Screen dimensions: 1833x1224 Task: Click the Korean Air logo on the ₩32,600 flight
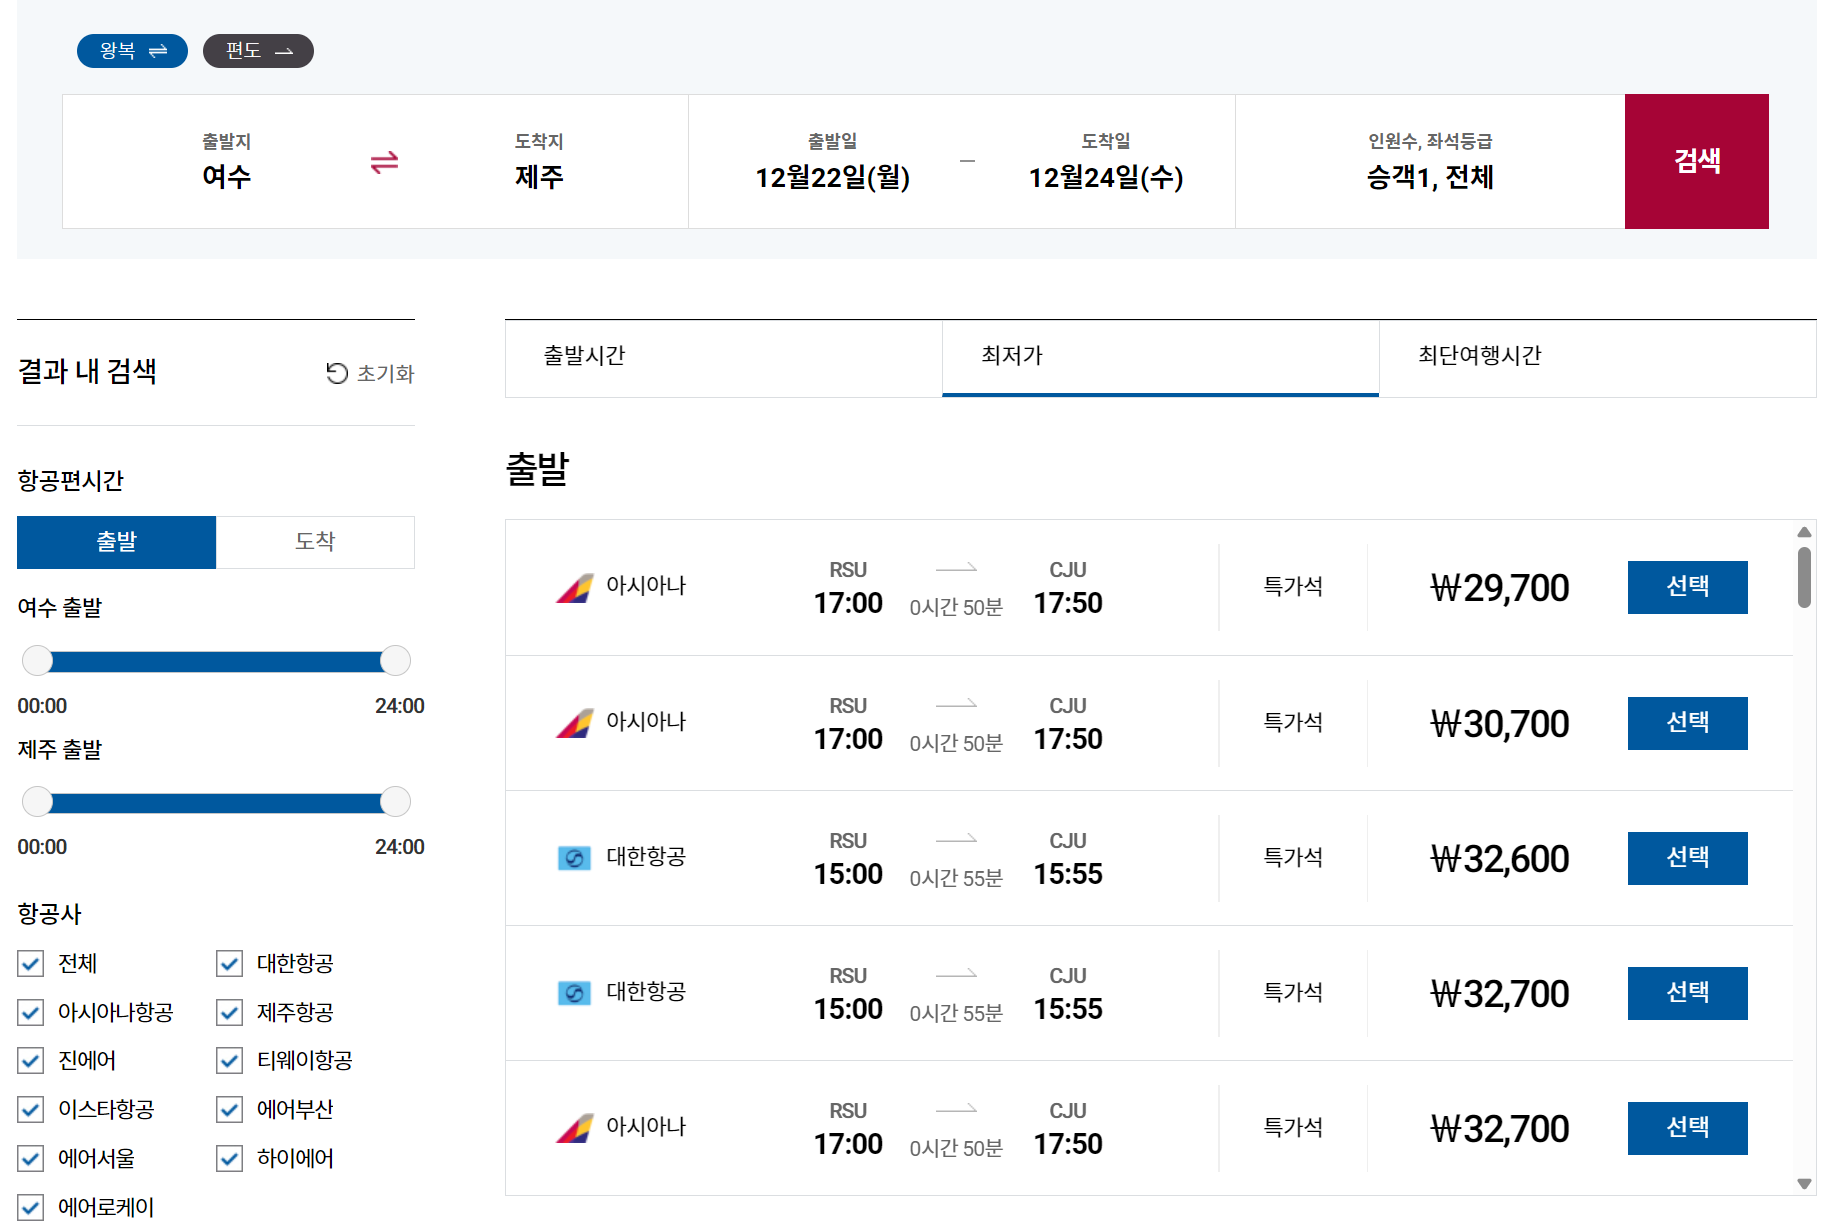574,858
